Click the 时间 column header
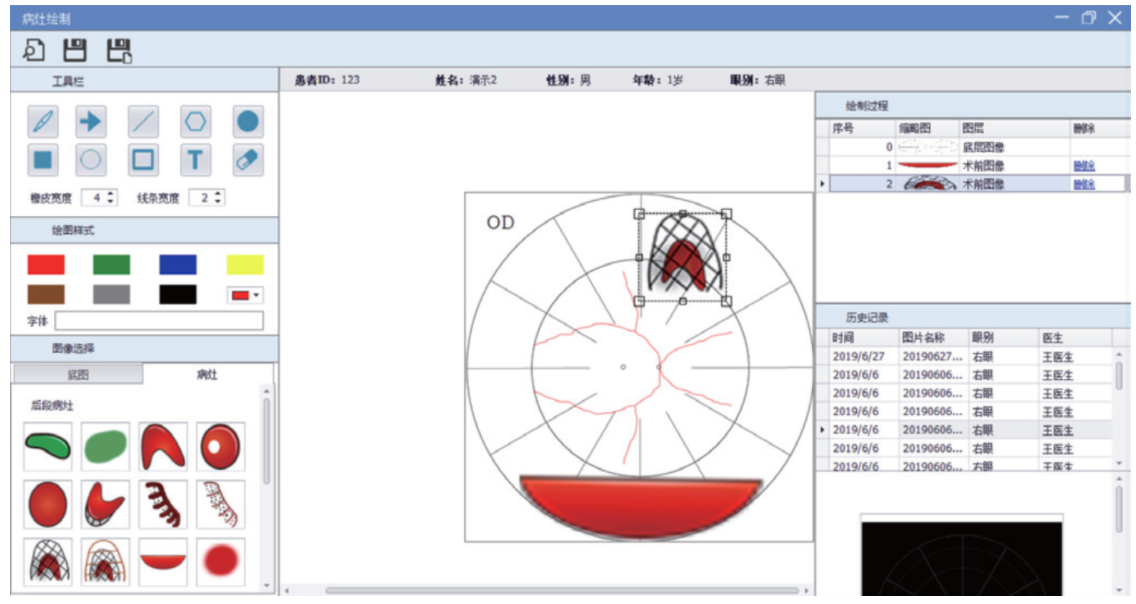The image size is (1136, 604). [x=862, y=337]
